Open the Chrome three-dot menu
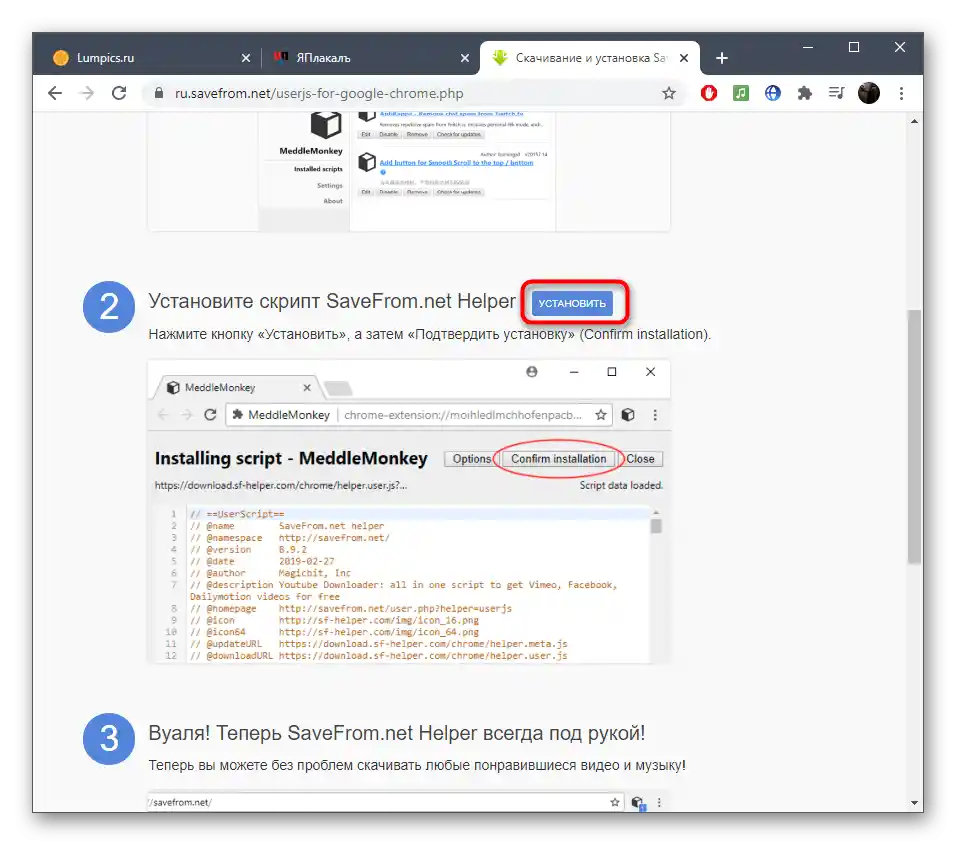Image resolution: width=956 pixels, height=845 pixels. 901,93
